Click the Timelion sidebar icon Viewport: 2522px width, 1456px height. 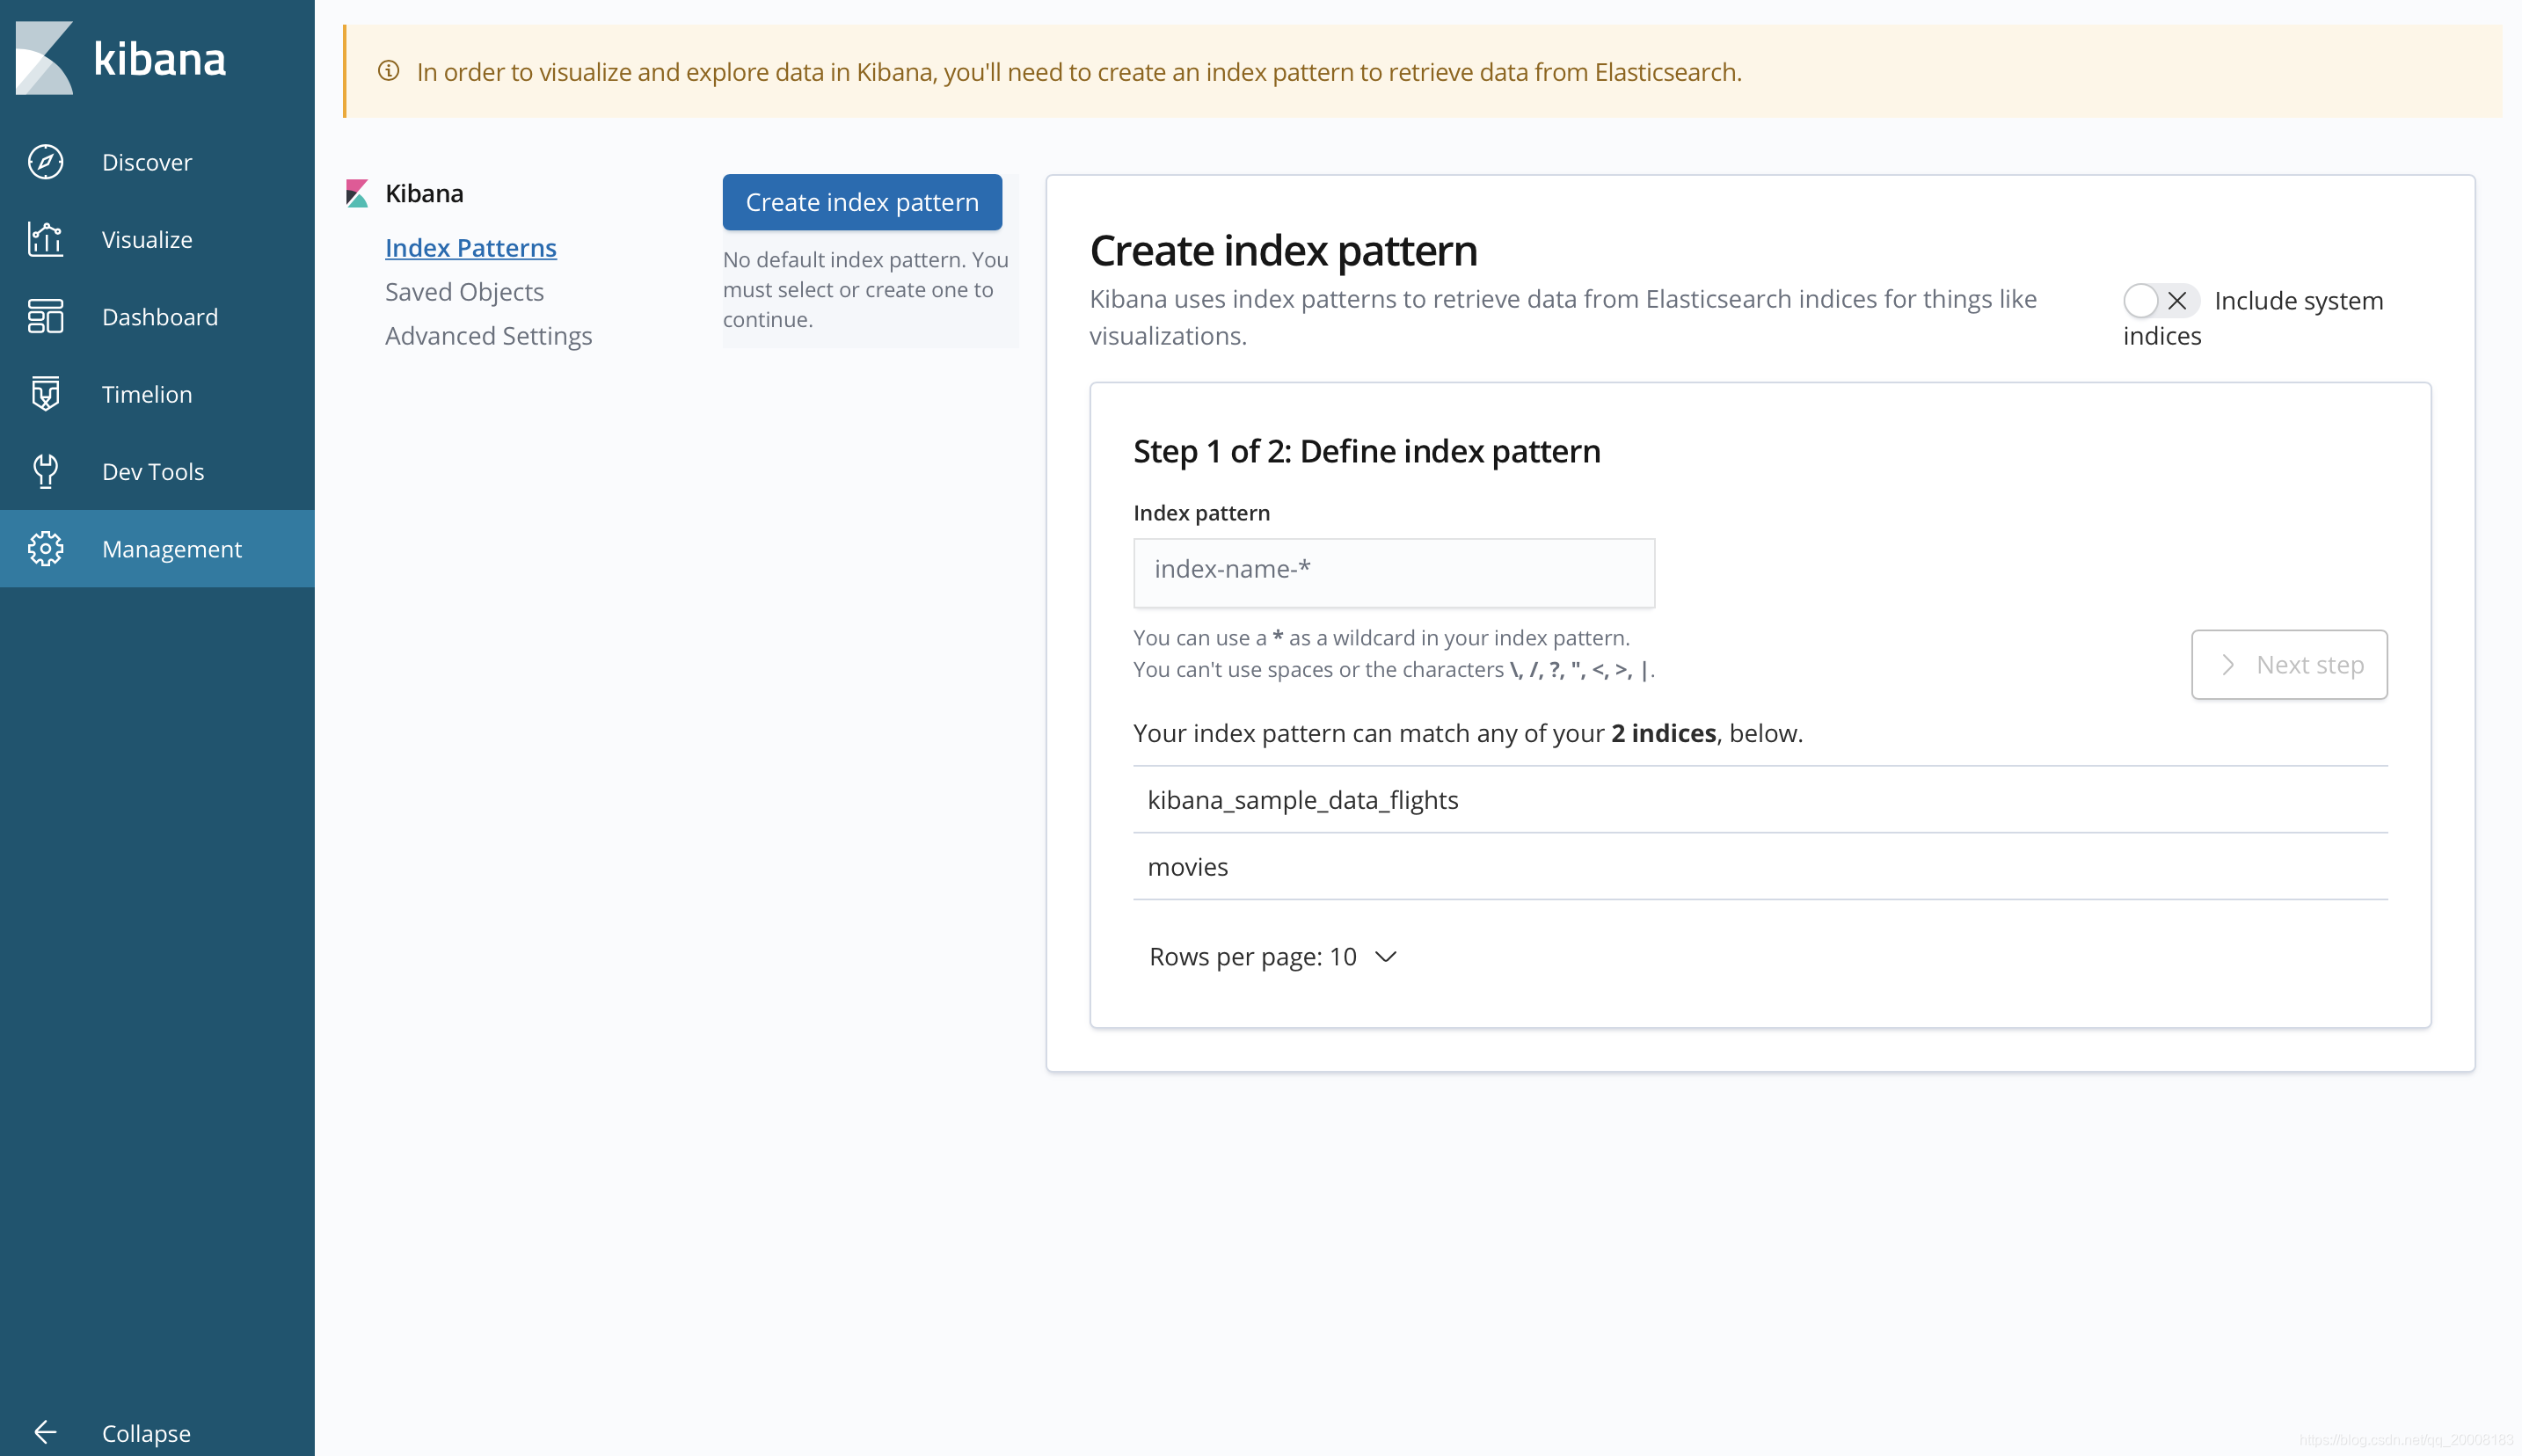point(47,394)
